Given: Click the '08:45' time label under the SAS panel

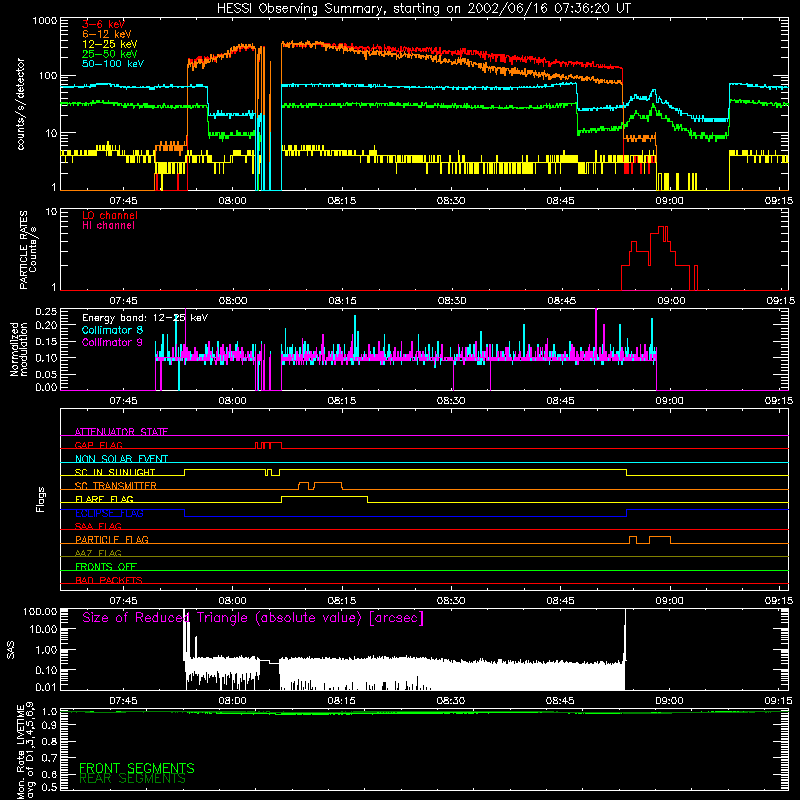Looking at the screenshot, I should point(560,701).
